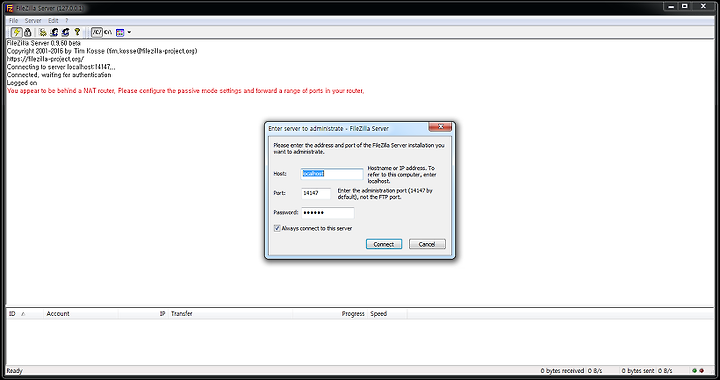Uncheck Always connect to this server
The image size is (720, 380).
(277, 228)
